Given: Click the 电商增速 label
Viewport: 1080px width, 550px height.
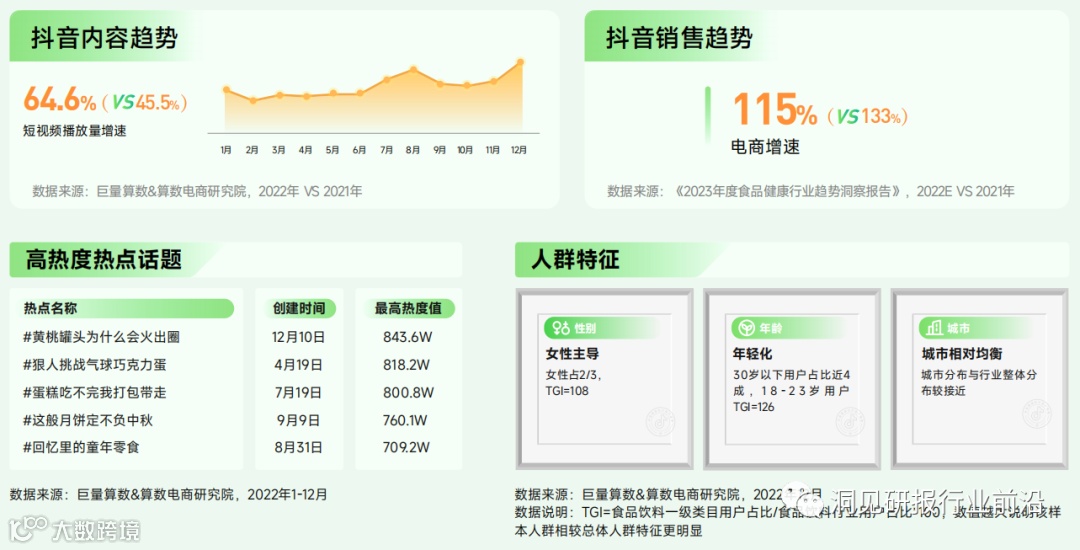Looking at the screenshot, I should pyautogui.click(x=765, y=147).
